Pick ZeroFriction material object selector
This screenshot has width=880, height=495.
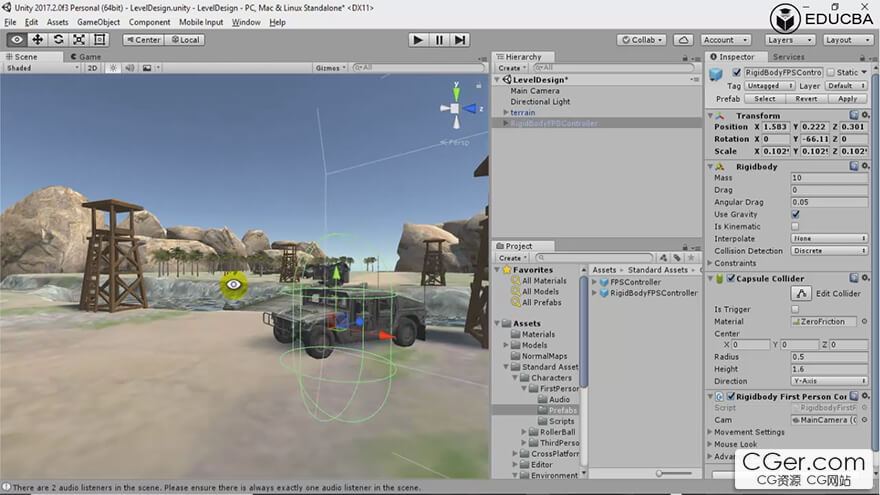point(864,322)
